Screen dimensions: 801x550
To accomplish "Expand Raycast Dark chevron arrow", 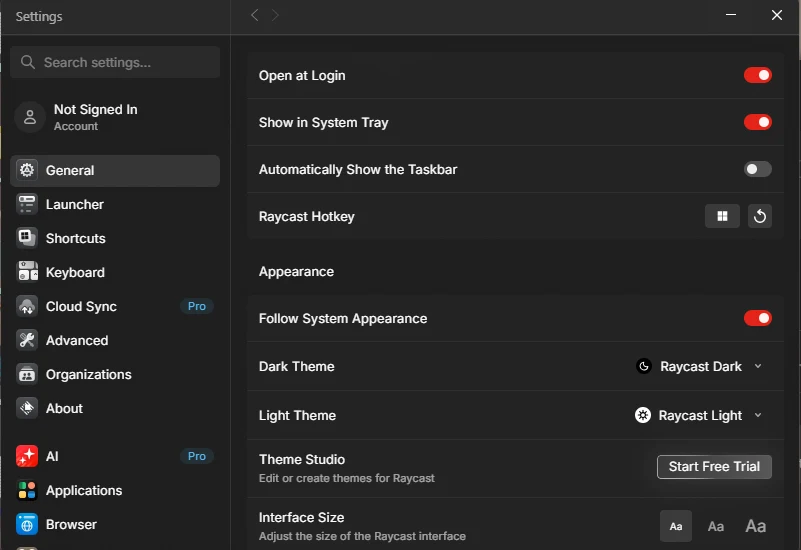I will click(x=758, y=366).
